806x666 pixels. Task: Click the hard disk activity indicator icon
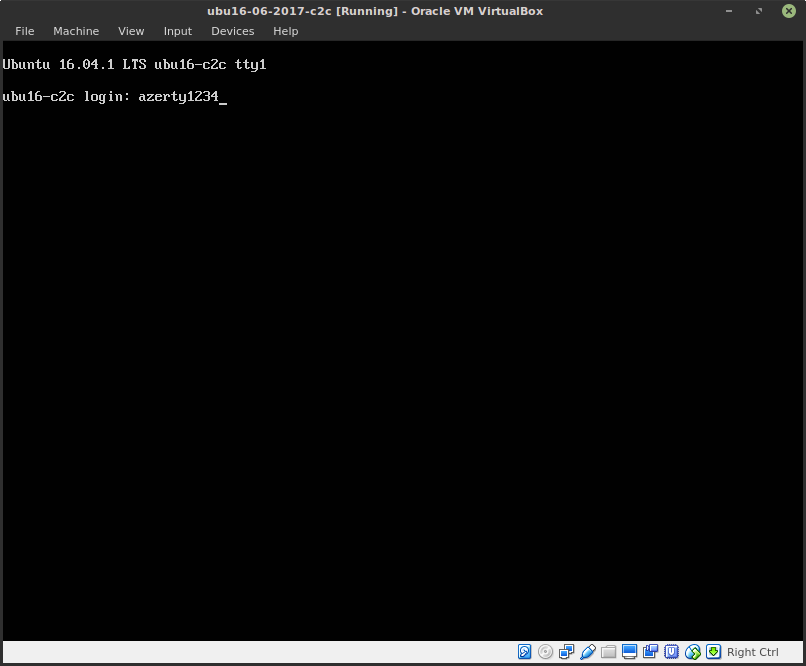click(525, 652)
